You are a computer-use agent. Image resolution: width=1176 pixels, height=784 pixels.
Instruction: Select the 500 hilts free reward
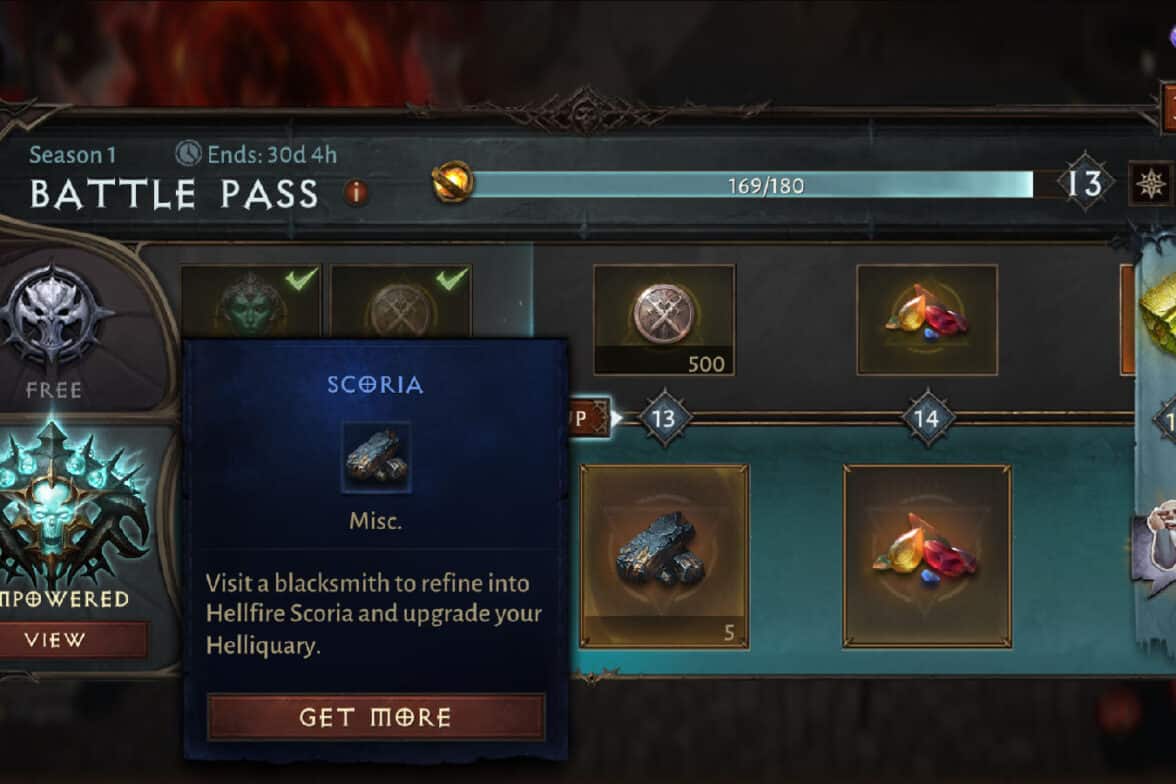point(664,320)
